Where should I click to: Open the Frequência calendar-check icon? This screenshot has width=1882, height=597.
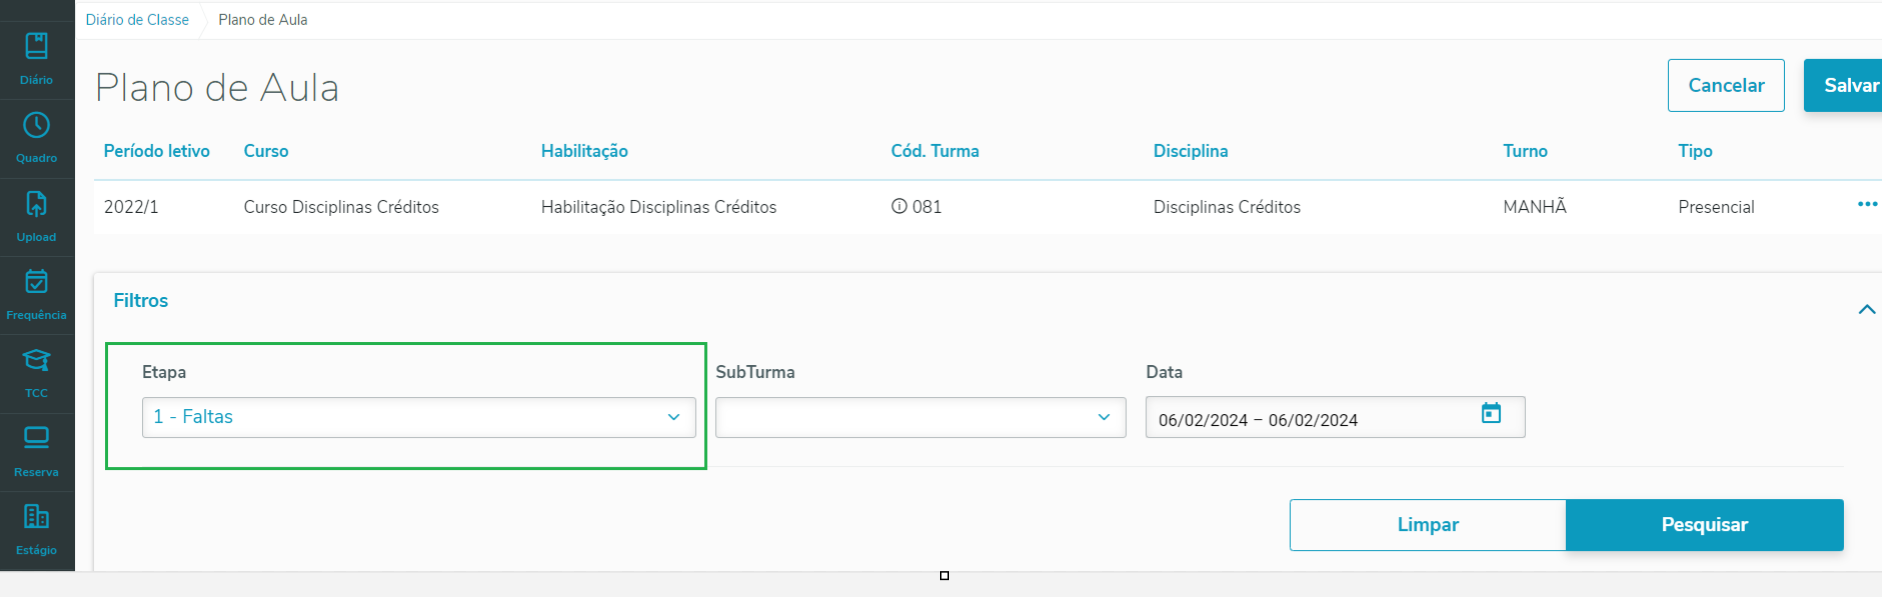point(36,282)
